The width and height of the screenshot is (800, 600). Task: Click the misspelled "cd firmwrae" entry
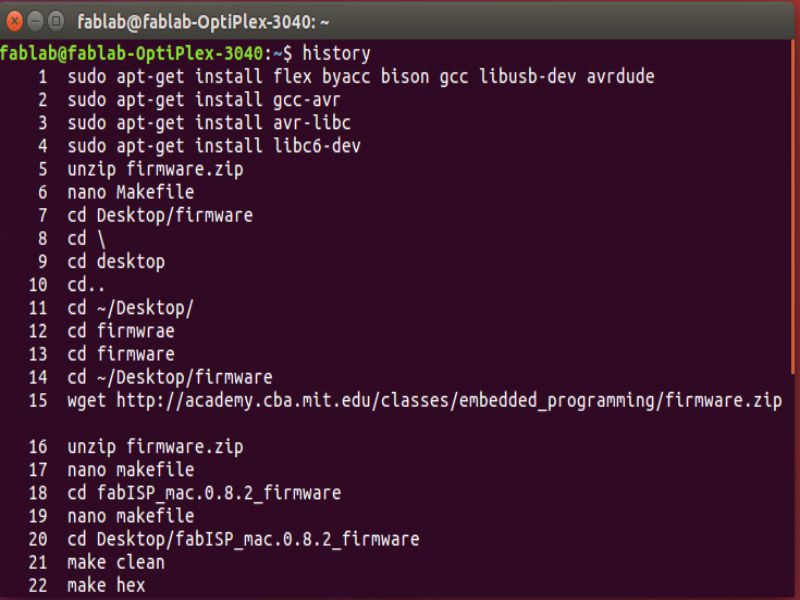pos(121,331)
